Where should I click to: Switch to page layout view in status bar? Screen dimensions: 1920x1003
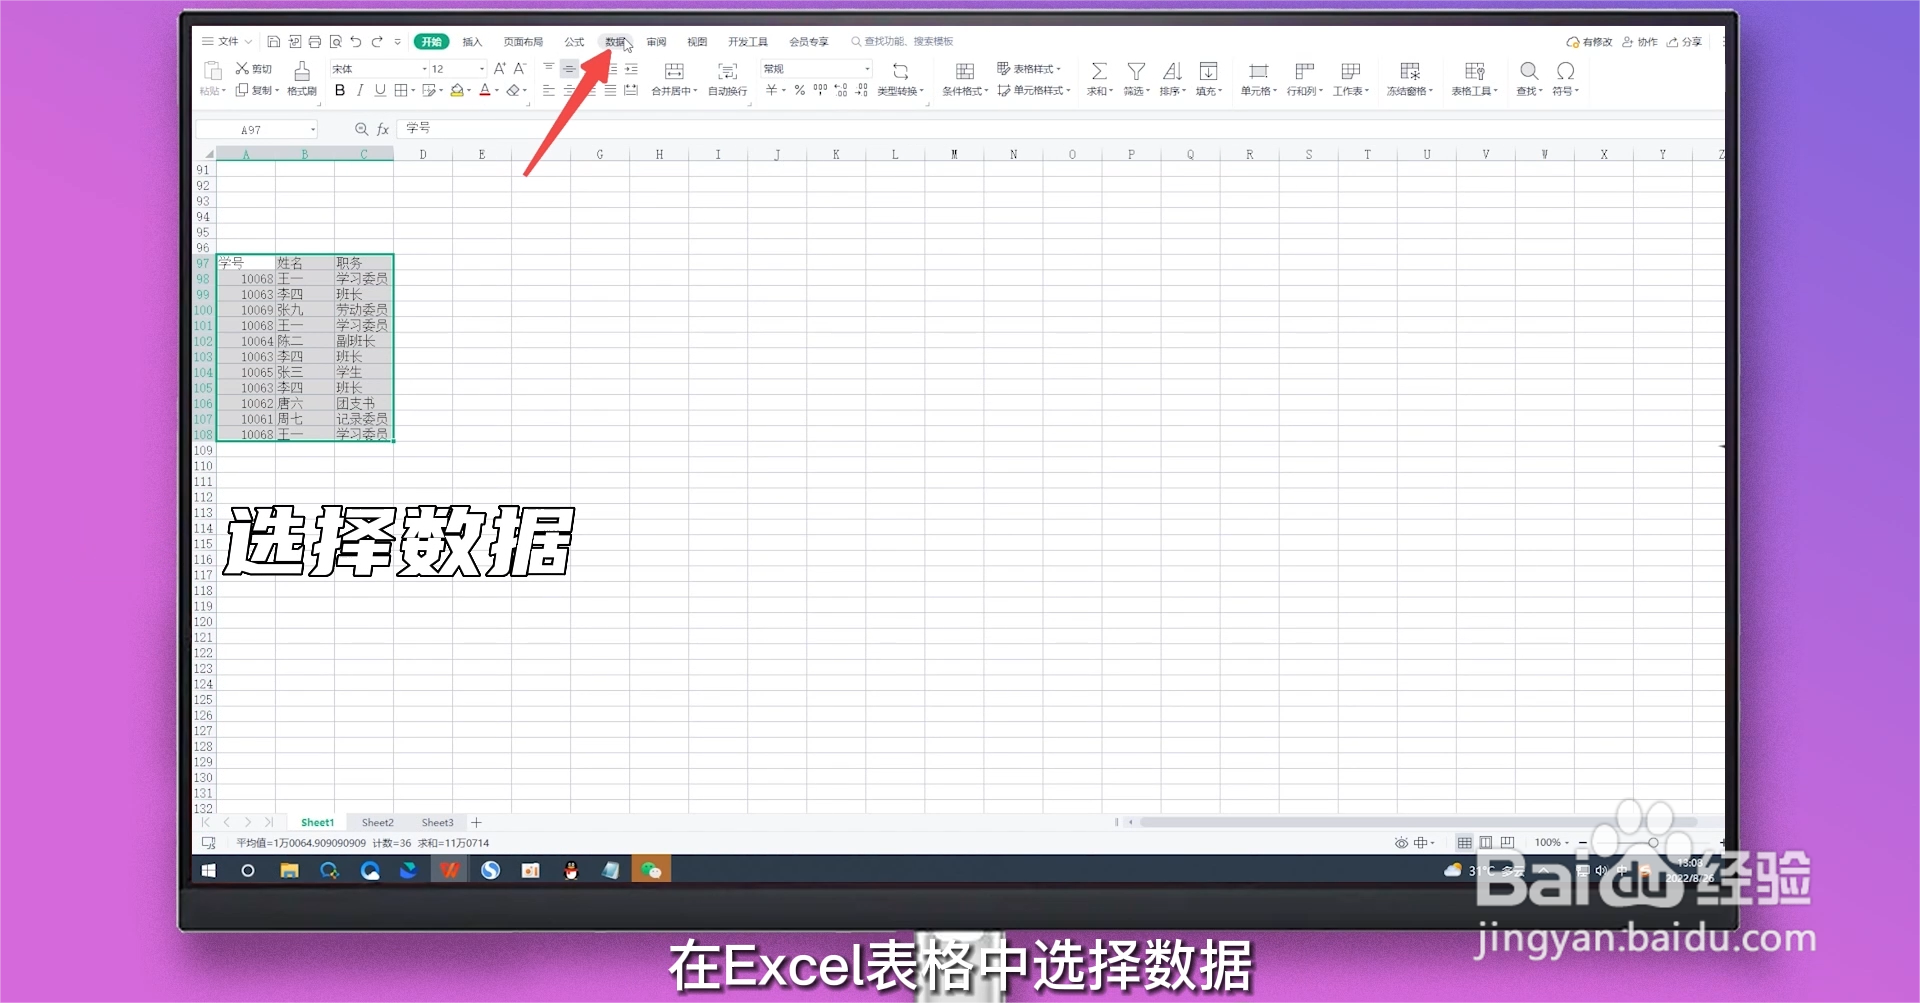[x=1486, y=843]
